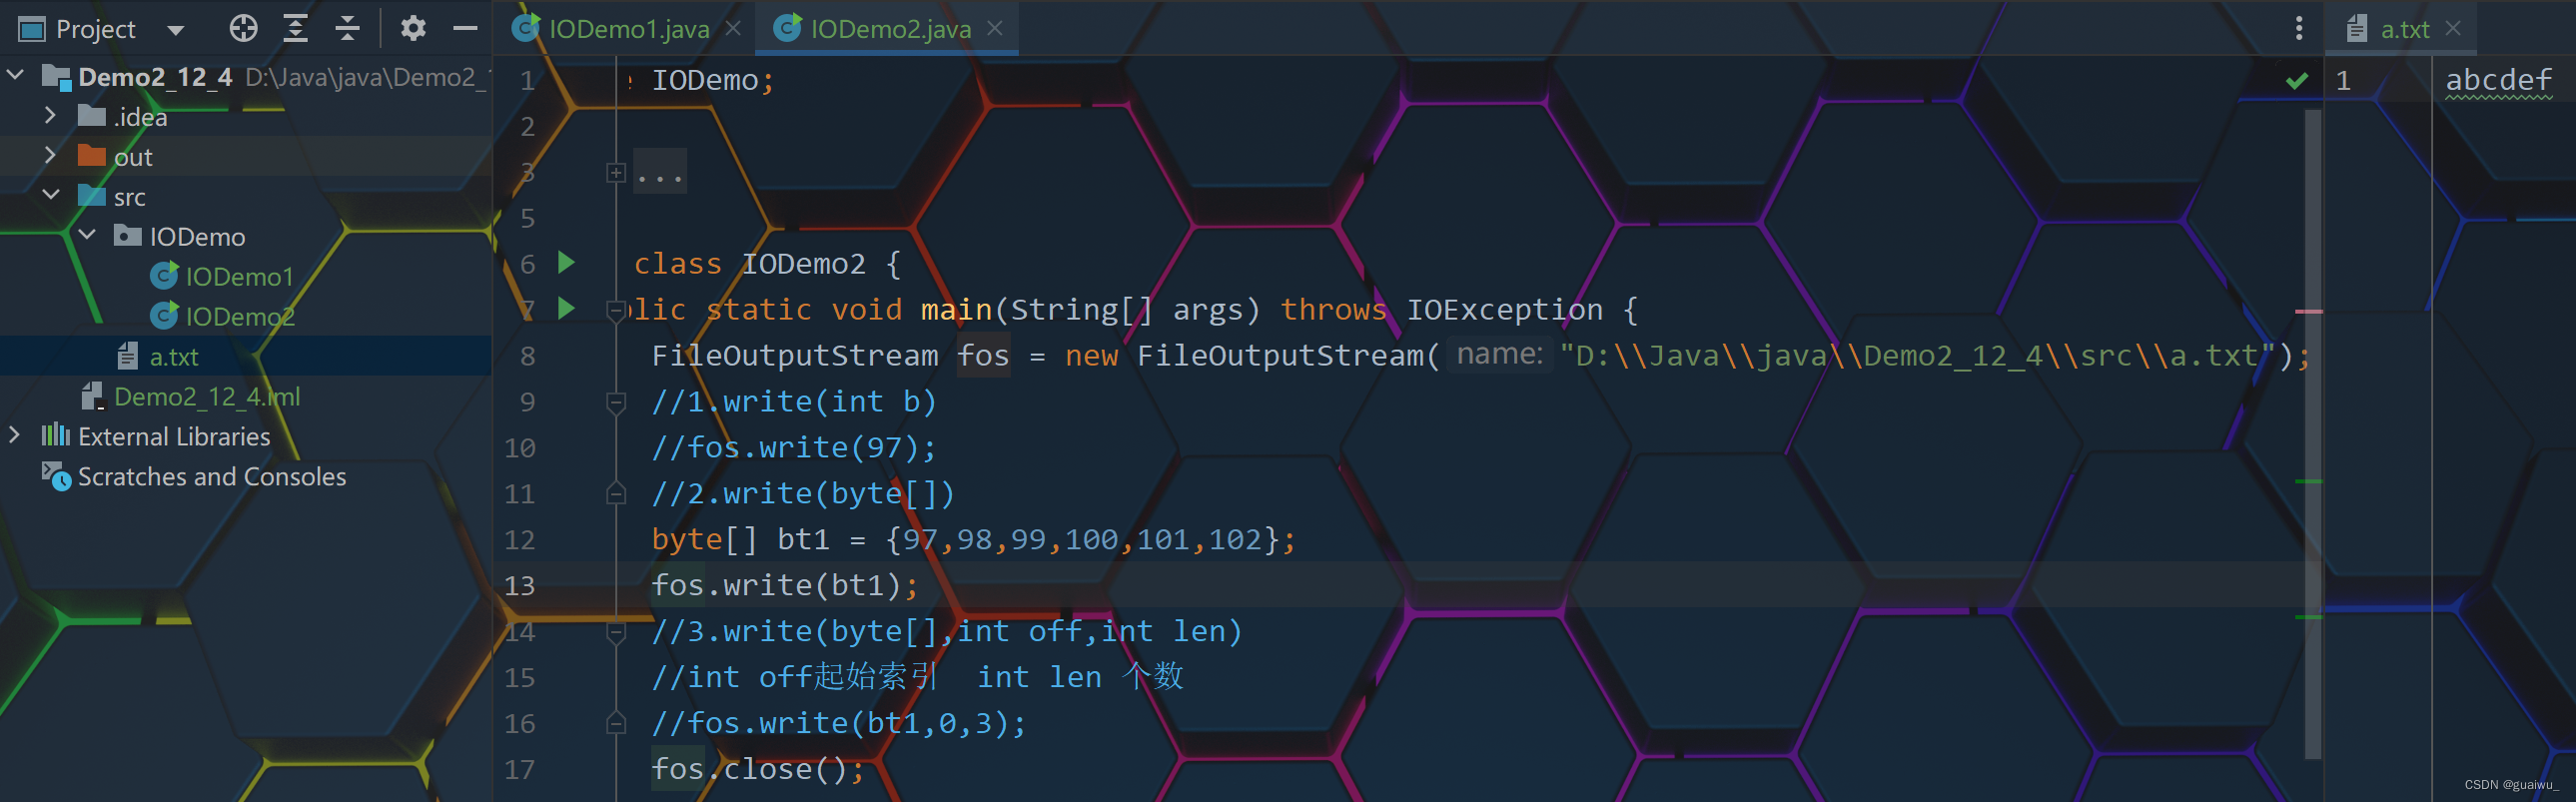
Task: Click the out folder icon
Action: point(92,155)
